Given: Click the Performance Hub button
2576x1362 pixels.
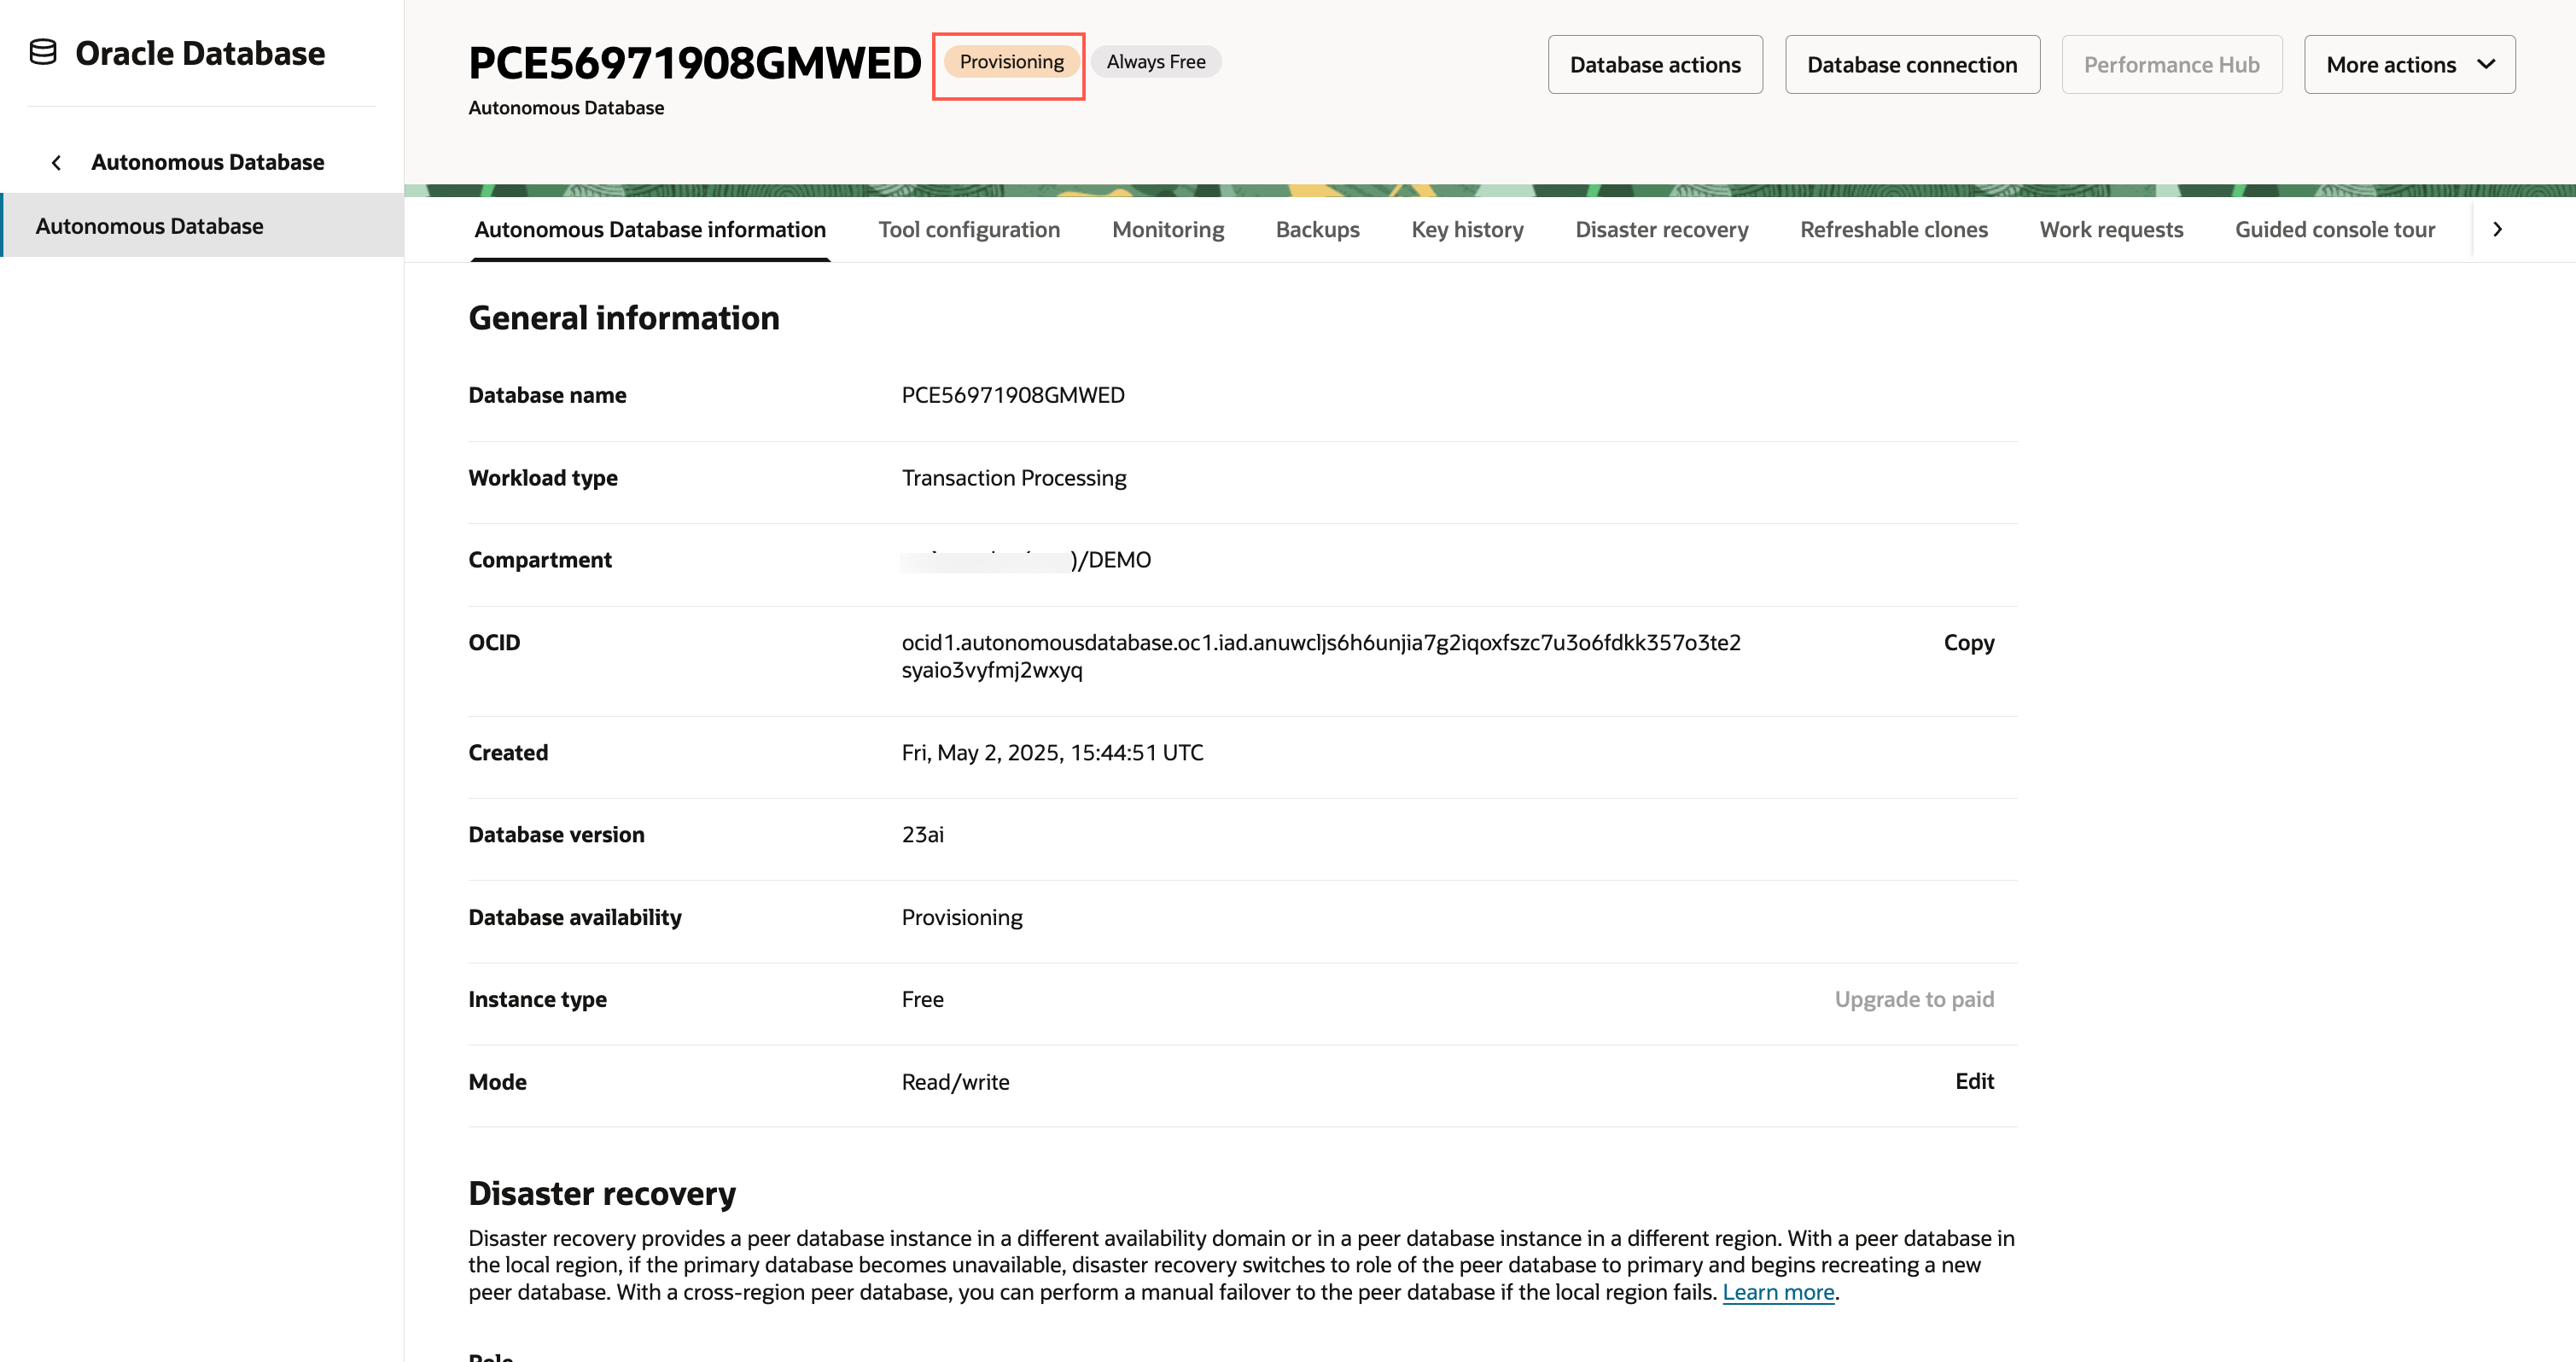Looking at the screenshot, I should [2171, 65].
